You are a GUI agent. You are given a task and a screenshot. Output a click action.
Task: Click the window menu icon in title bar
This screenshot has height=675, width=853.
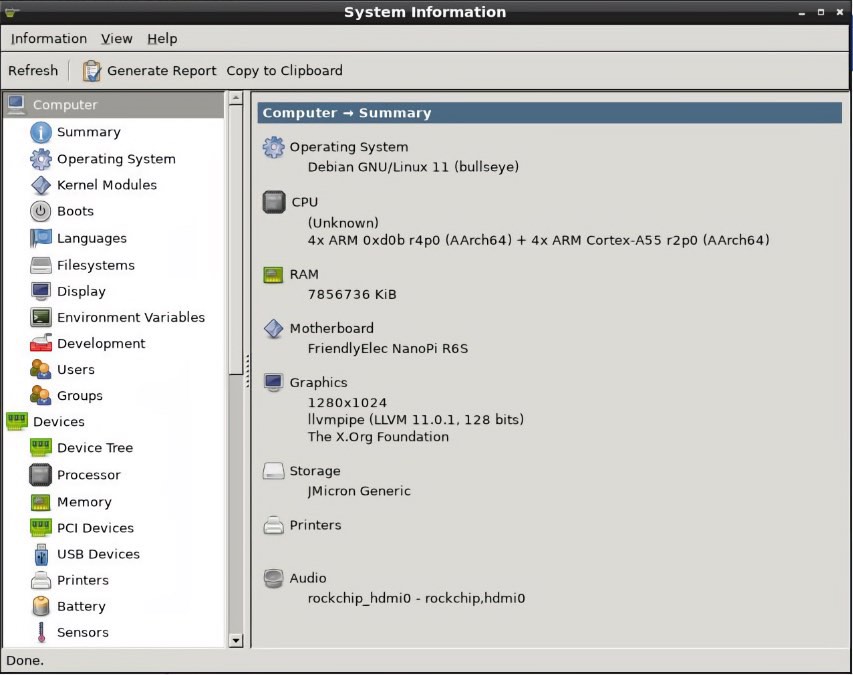11,12
